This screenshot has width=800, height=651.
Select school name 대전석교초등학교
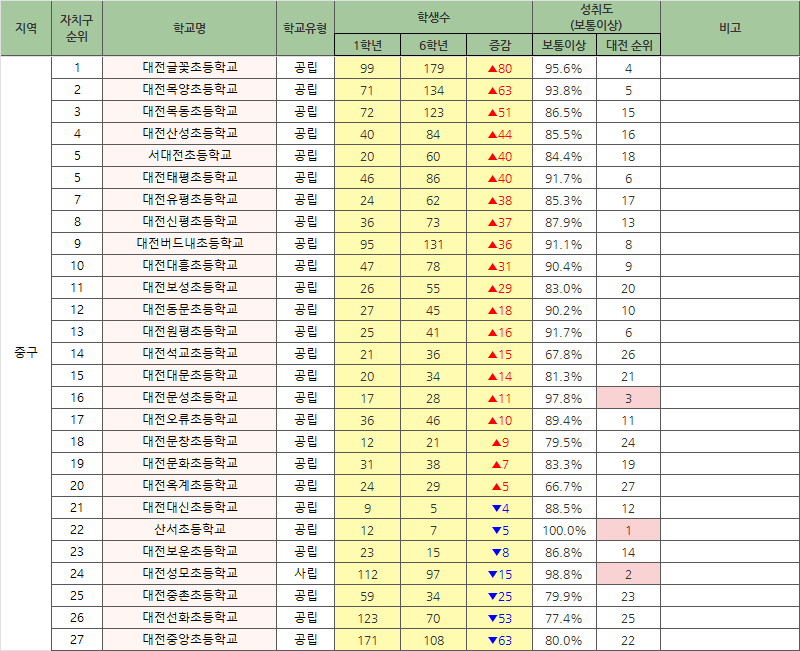[x=189, y=354]
